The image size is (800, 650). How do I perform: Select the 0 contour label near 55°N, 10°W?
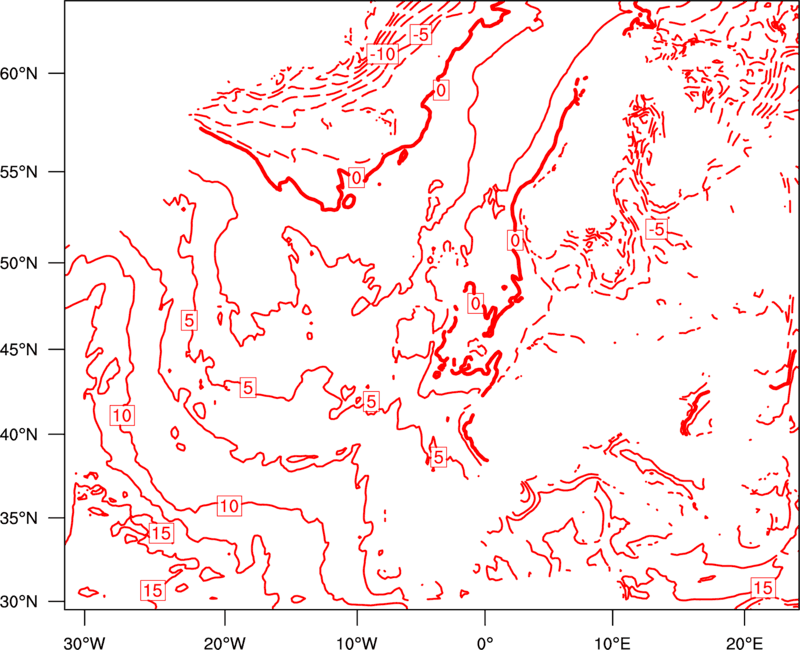(356, 177)
